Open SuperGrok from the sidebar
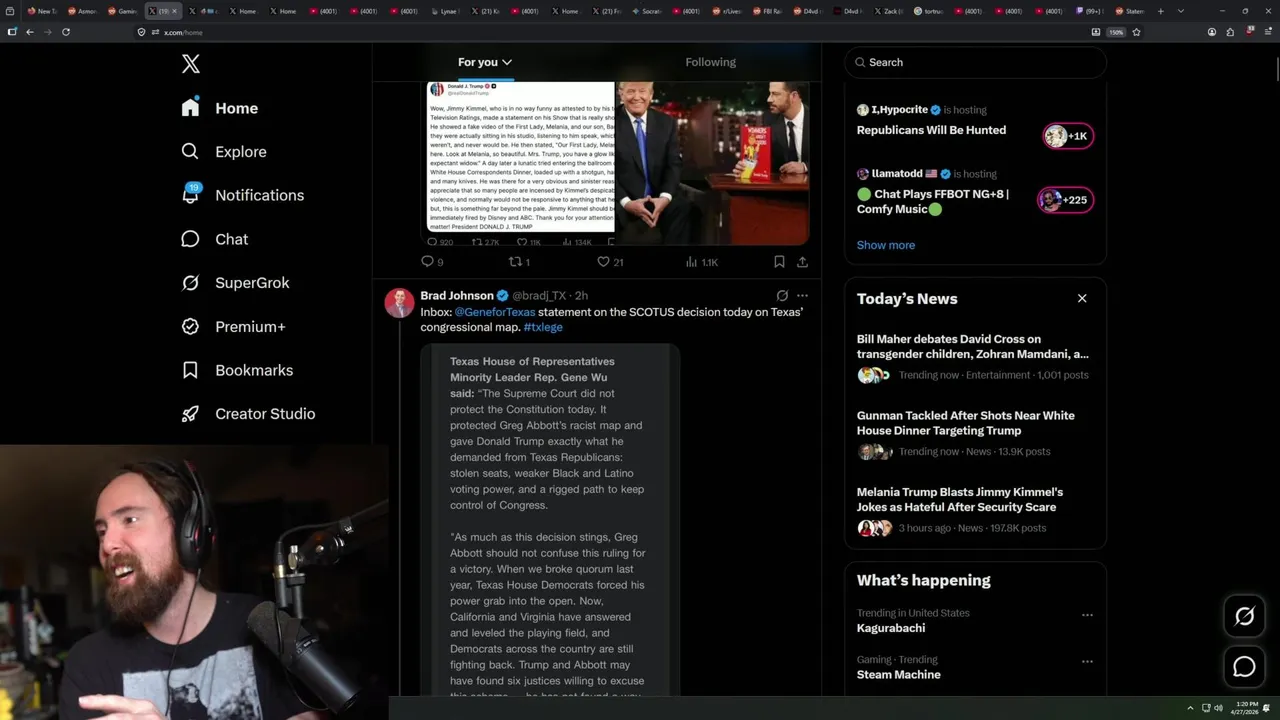Image resolution: width=1280 pixels, height=720 pixels. [235, 283]
